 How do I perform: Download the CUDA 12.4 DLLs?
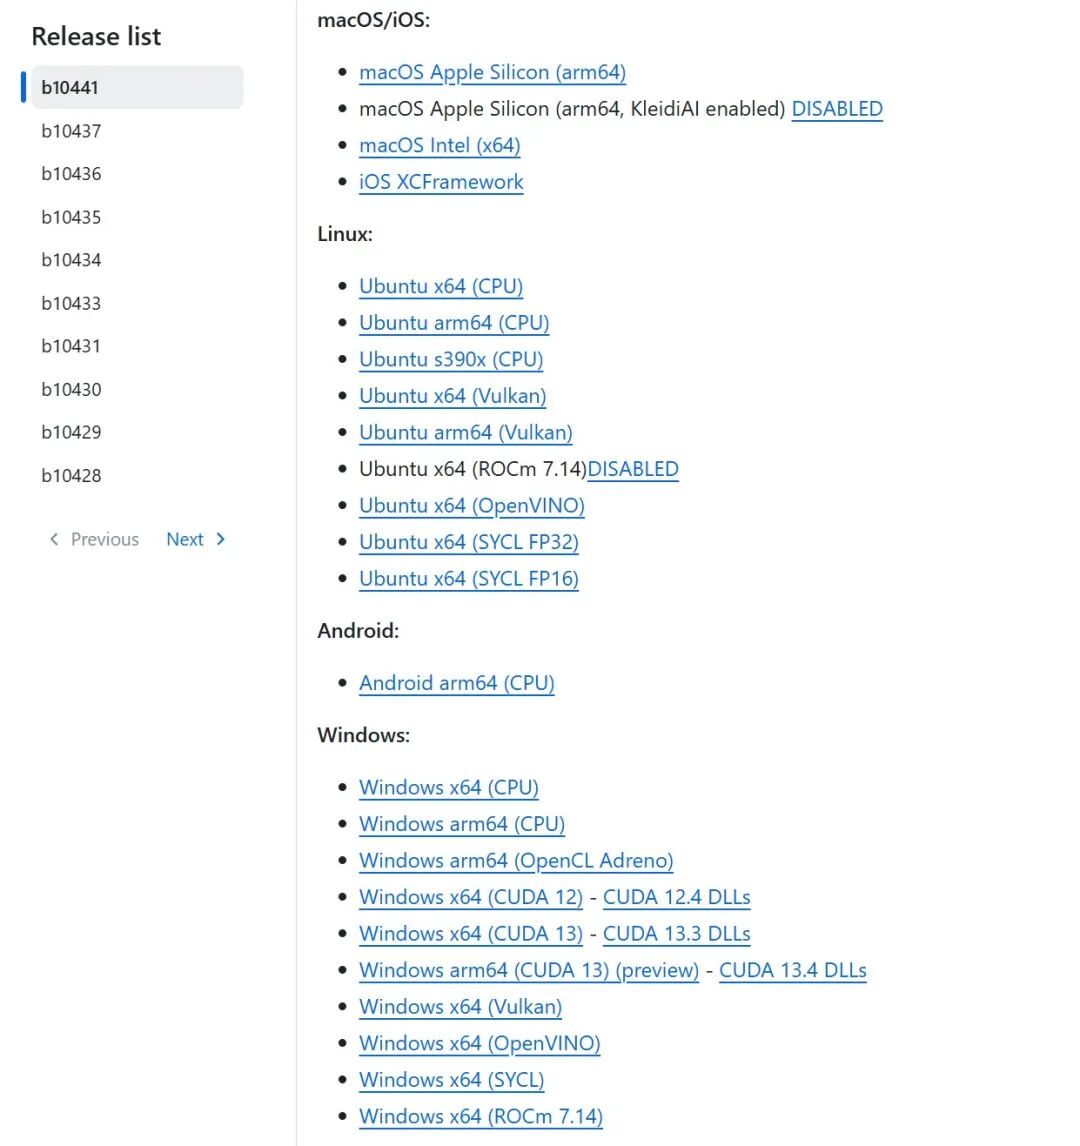677,898
